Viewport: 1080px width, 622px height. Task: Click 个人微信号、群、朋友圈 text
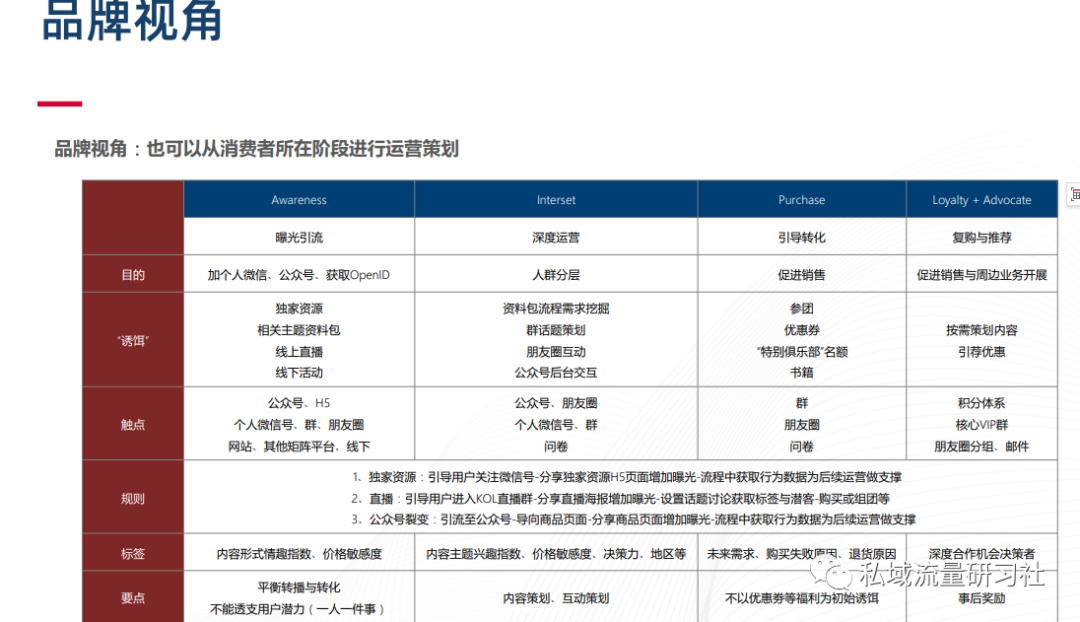click(299, 424)
